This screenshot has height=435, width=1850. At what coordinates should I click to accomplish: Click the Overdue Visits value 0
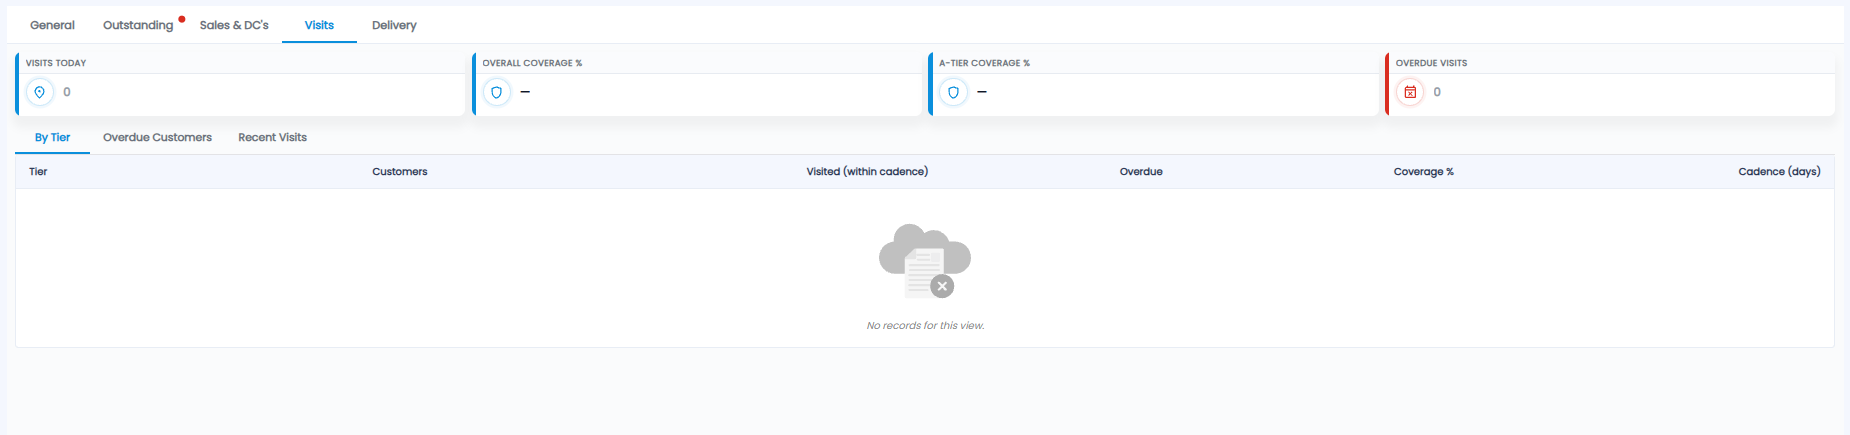(x=1437, y=92)
